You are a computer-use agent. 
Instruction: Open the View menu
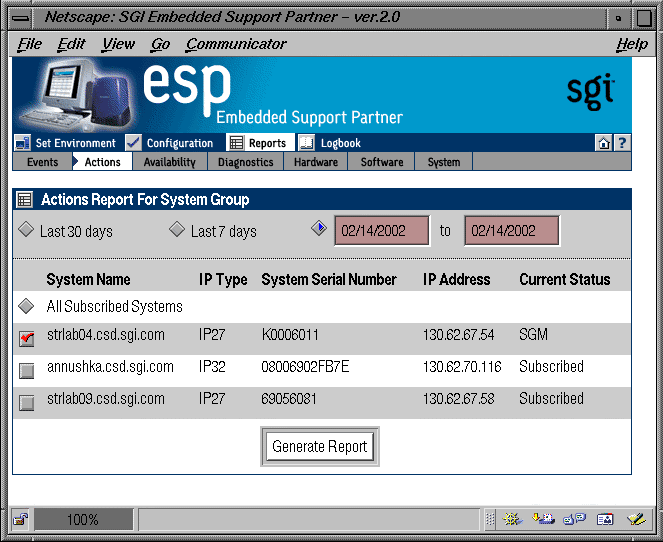[x=118, y=44]
